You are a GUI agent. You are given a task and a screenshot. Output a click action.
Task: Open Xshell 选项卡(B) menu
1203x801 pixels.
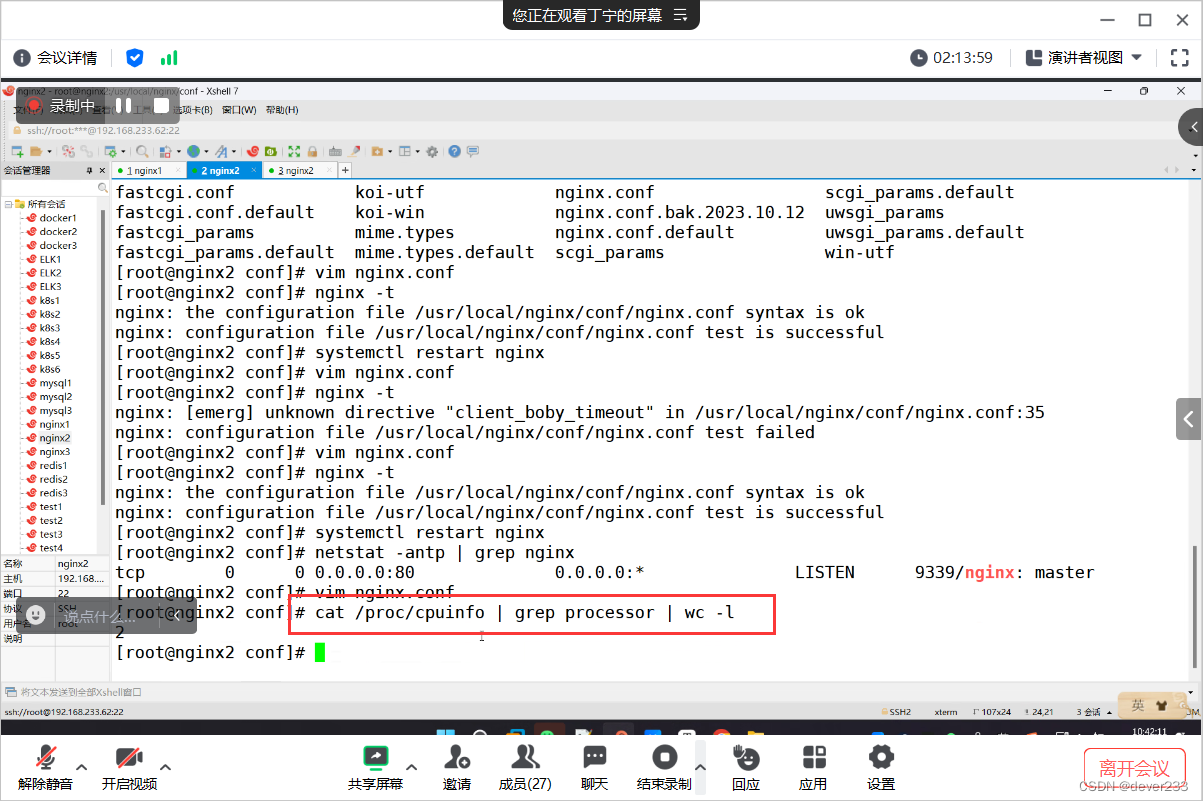pyautogui.click(x=193, y=110)
